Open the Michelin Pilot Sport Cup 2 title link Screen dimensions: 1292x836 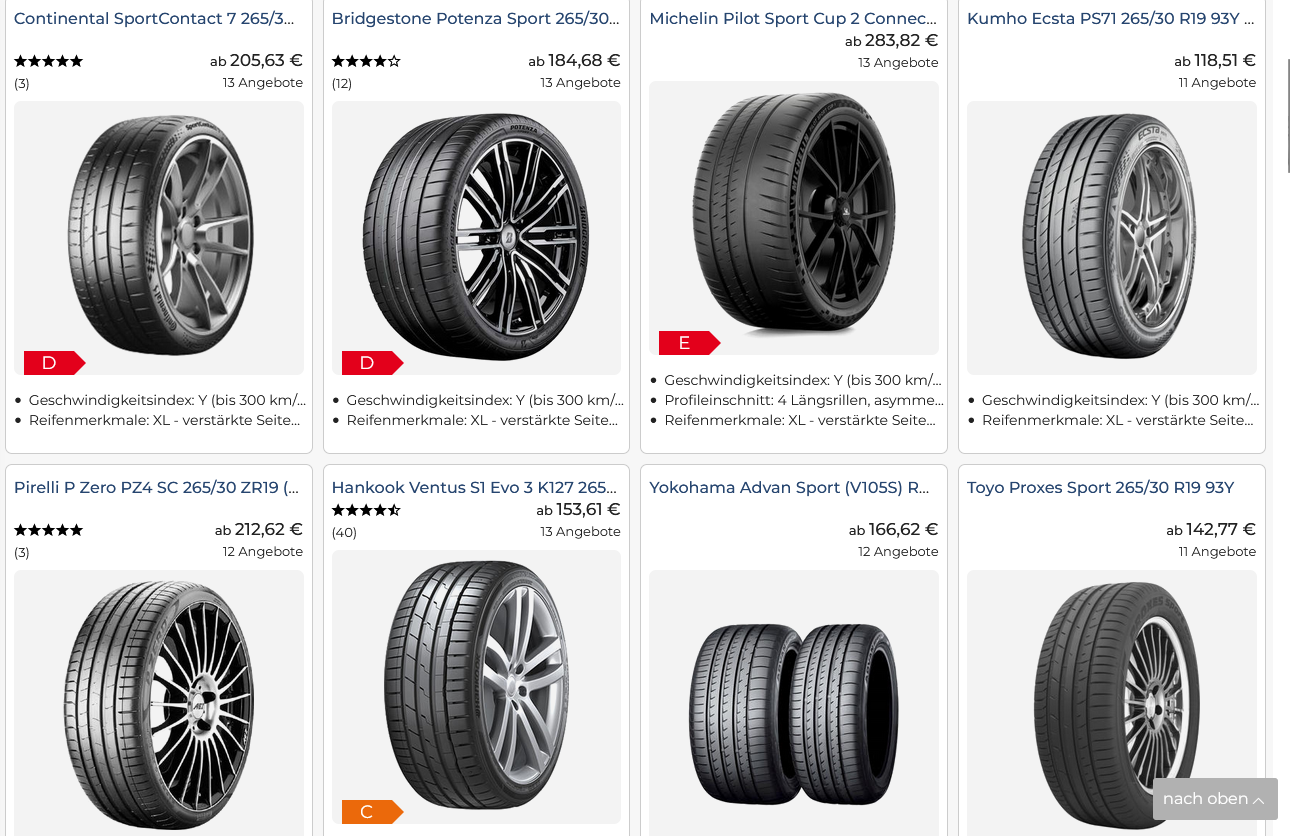793,19
